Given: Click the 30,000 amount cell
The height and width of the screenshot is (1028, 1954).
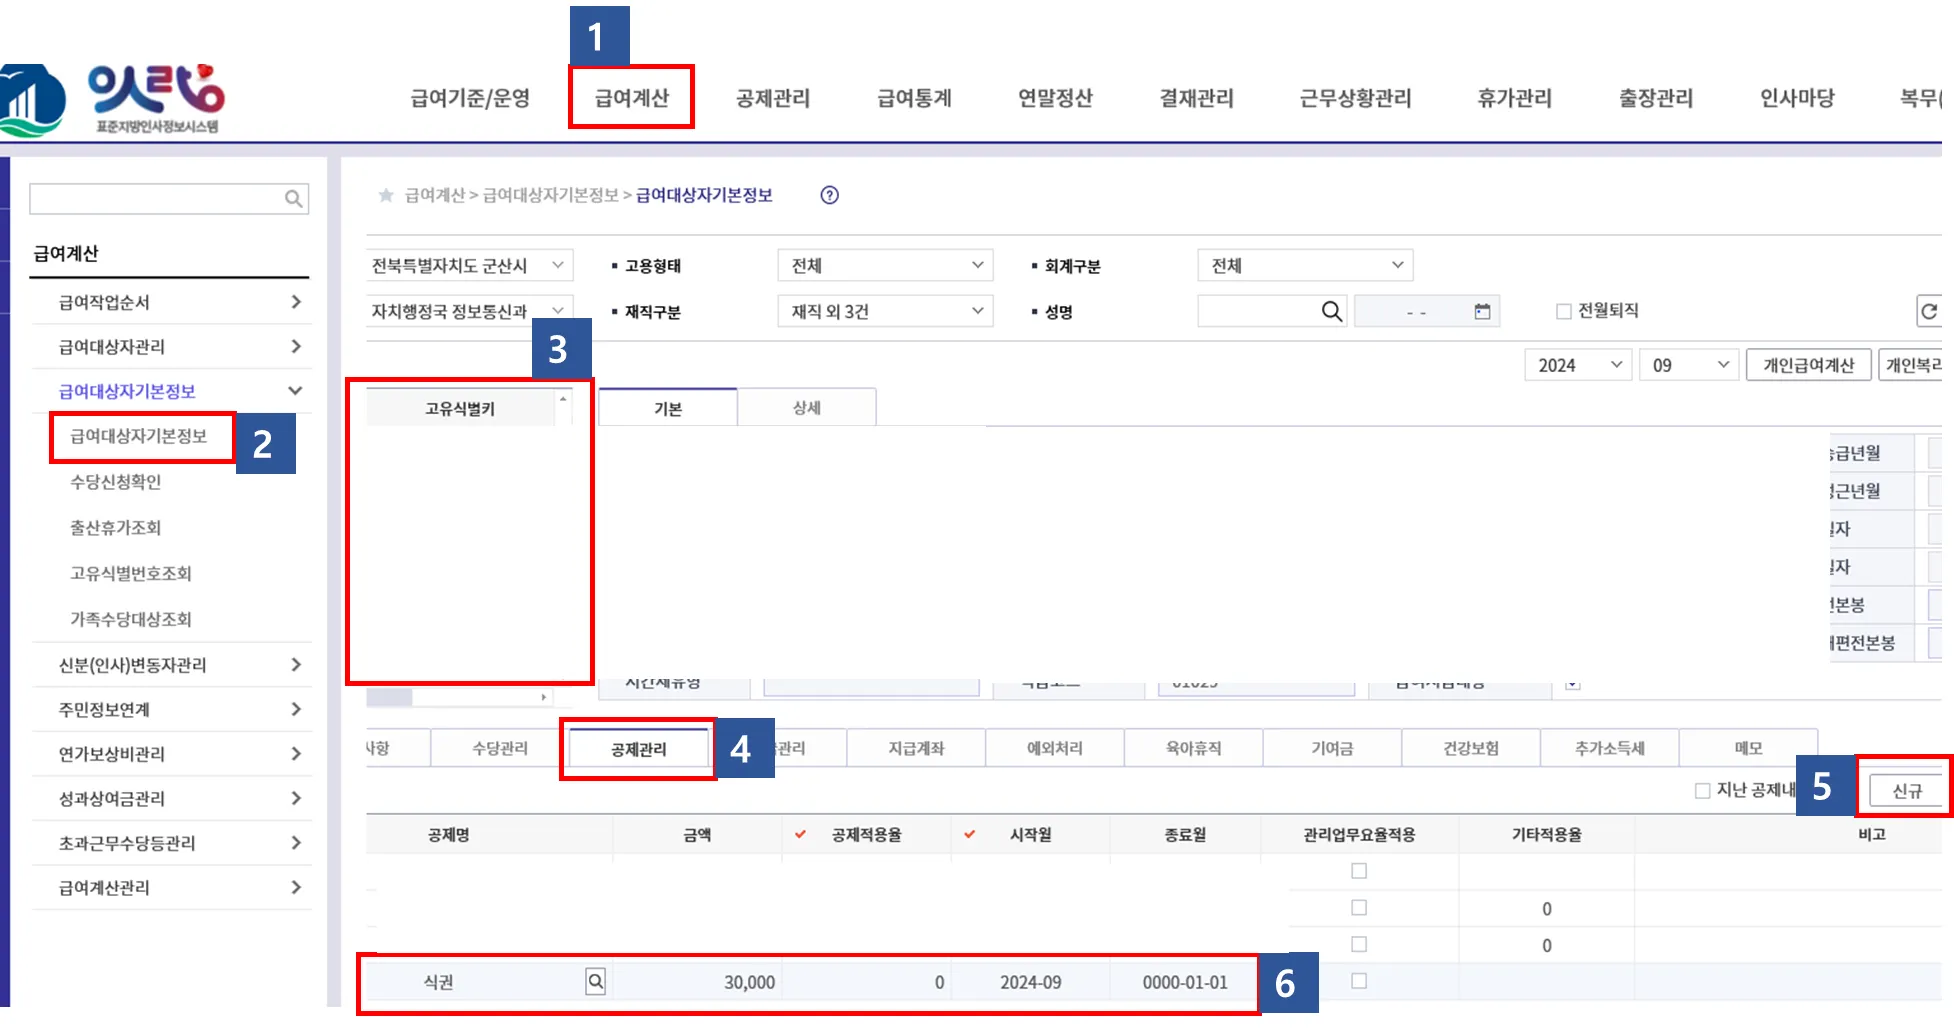Looking at the screenshot, I should 697,982.
